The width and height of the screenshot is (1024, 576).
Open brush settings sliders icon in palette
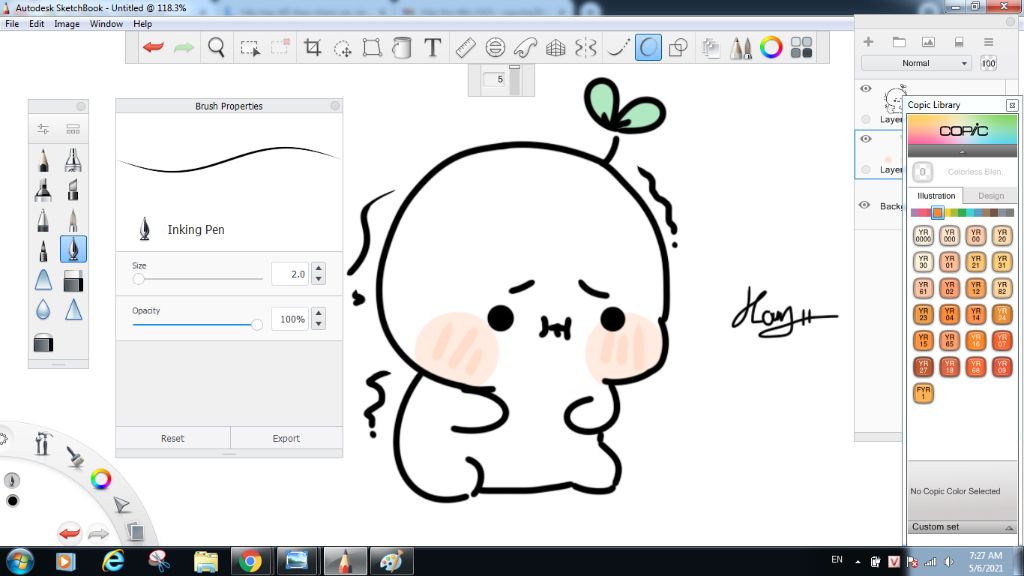coord(43,129)
